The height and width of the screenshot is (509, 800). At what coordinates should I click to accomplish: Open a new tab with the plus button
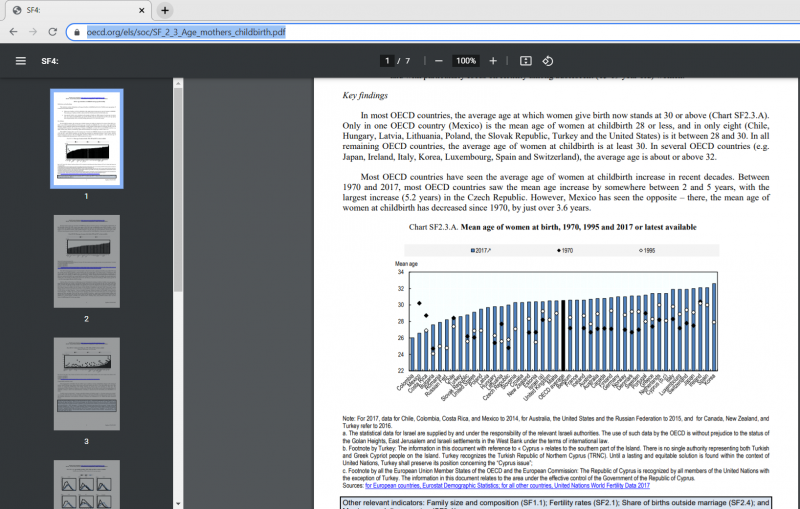[165, 10]
